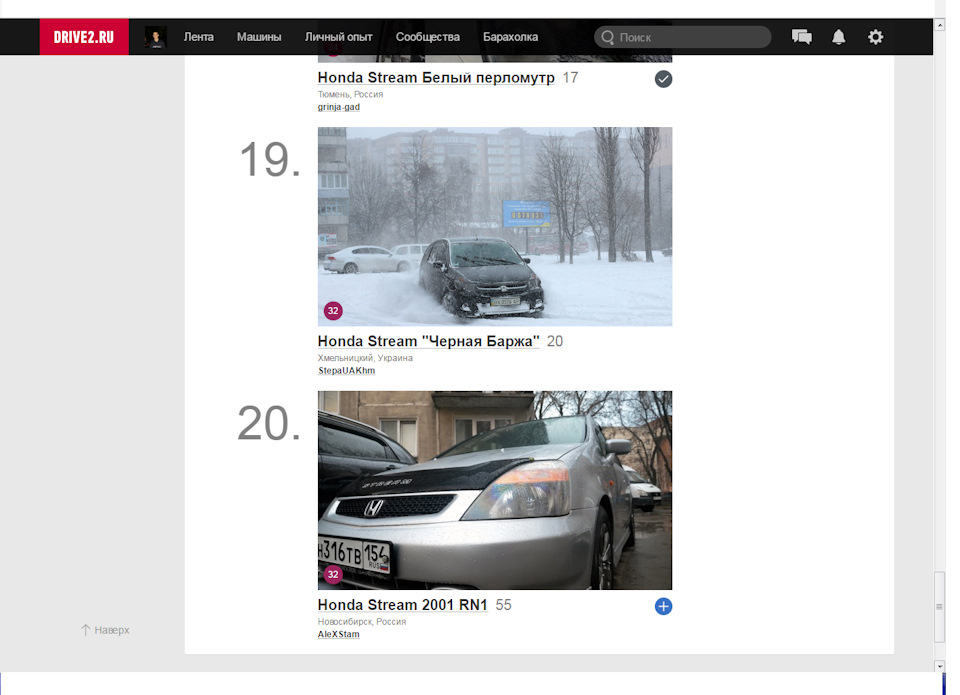Image resolution: width=960 pixels, height=695 pixels.
Task: Click the vertical scrollbar thumb
Action: [940, 606]
